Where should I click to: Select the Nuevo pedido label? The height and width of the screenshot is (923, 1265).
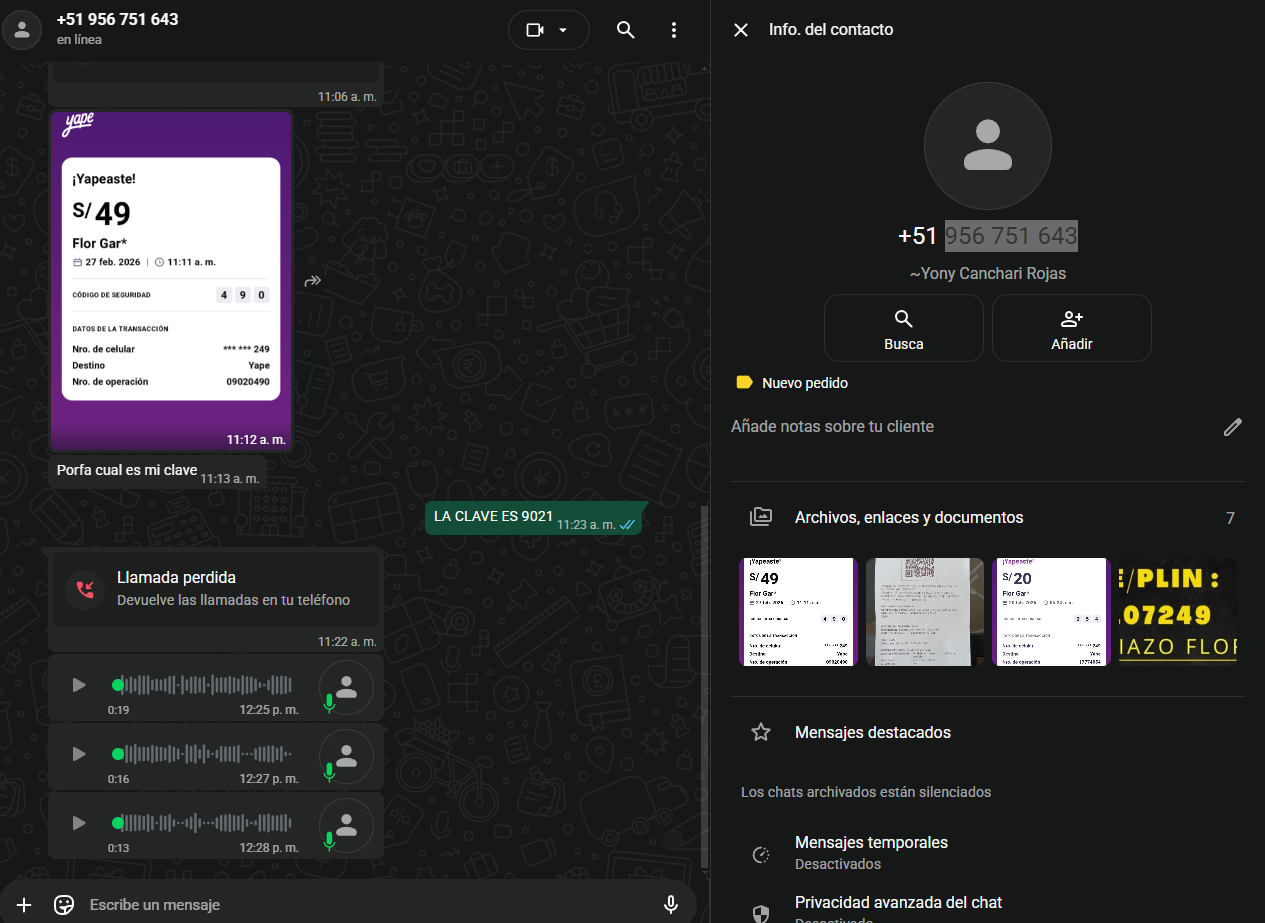click(804, 383)
